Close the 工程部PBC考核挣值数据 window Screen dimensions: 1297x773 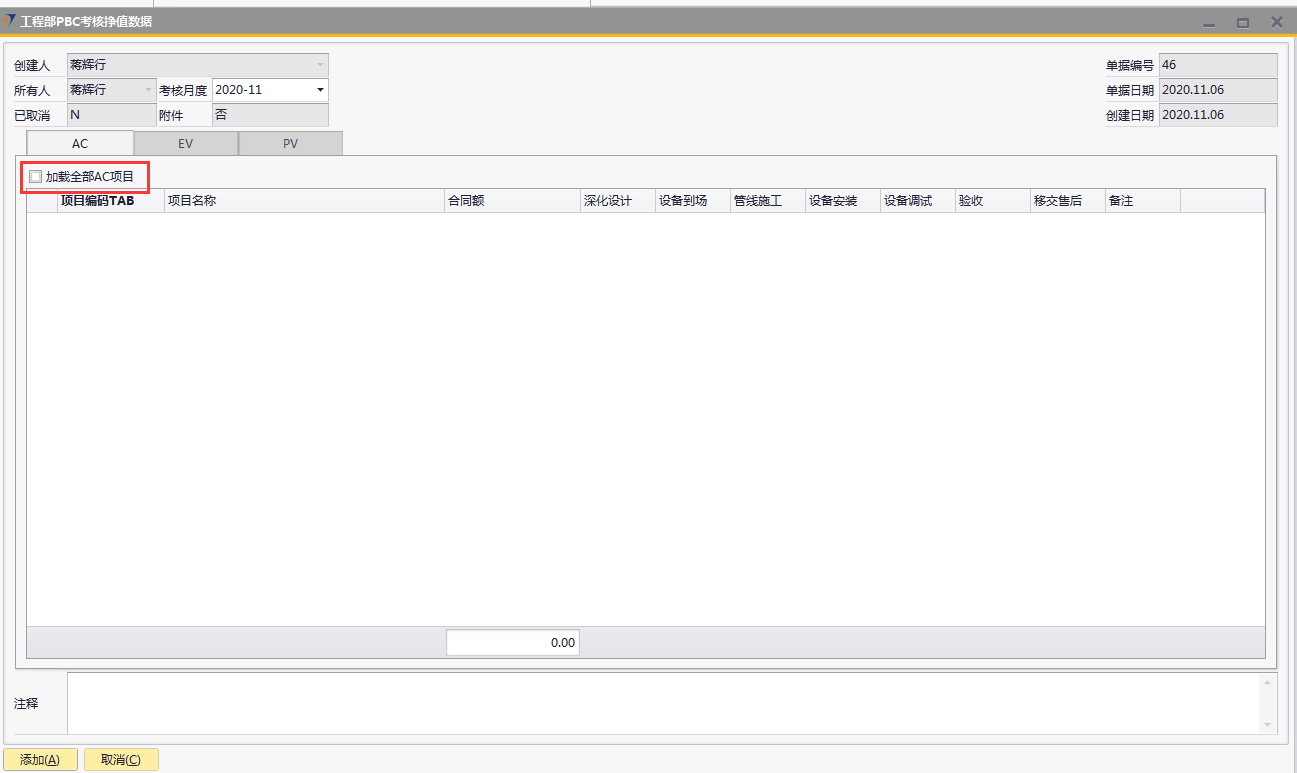(x=1277, y=22)
